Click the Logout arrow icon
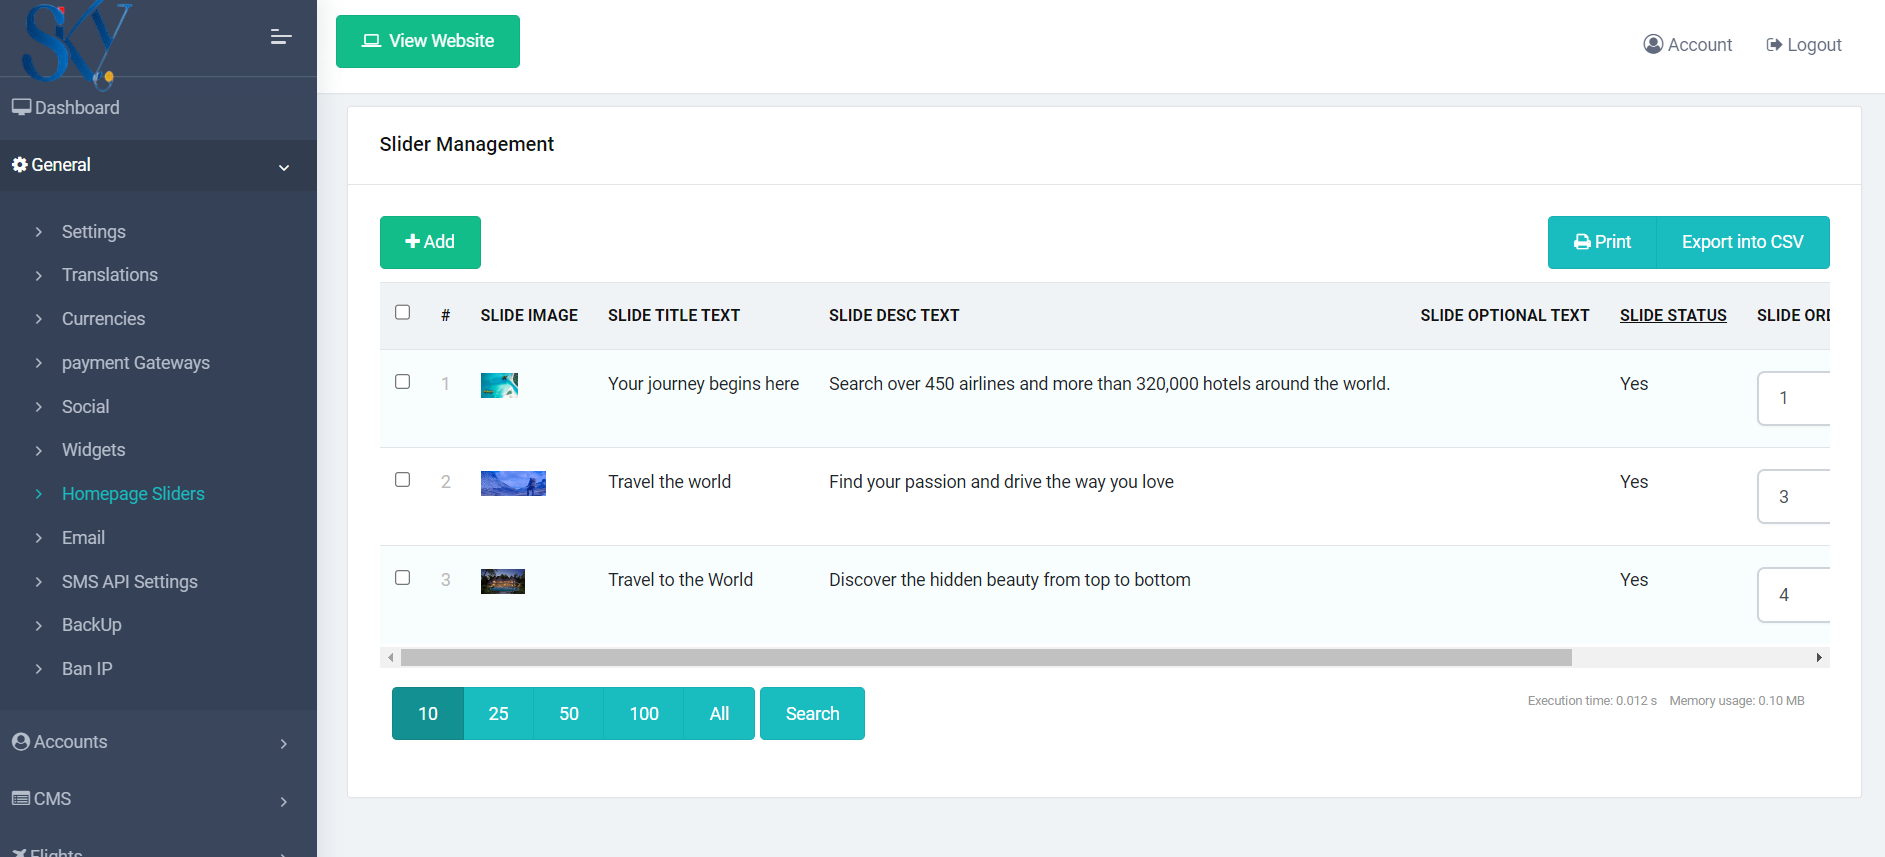The height and width of the screenshot is (857, 1885). 1774,45
